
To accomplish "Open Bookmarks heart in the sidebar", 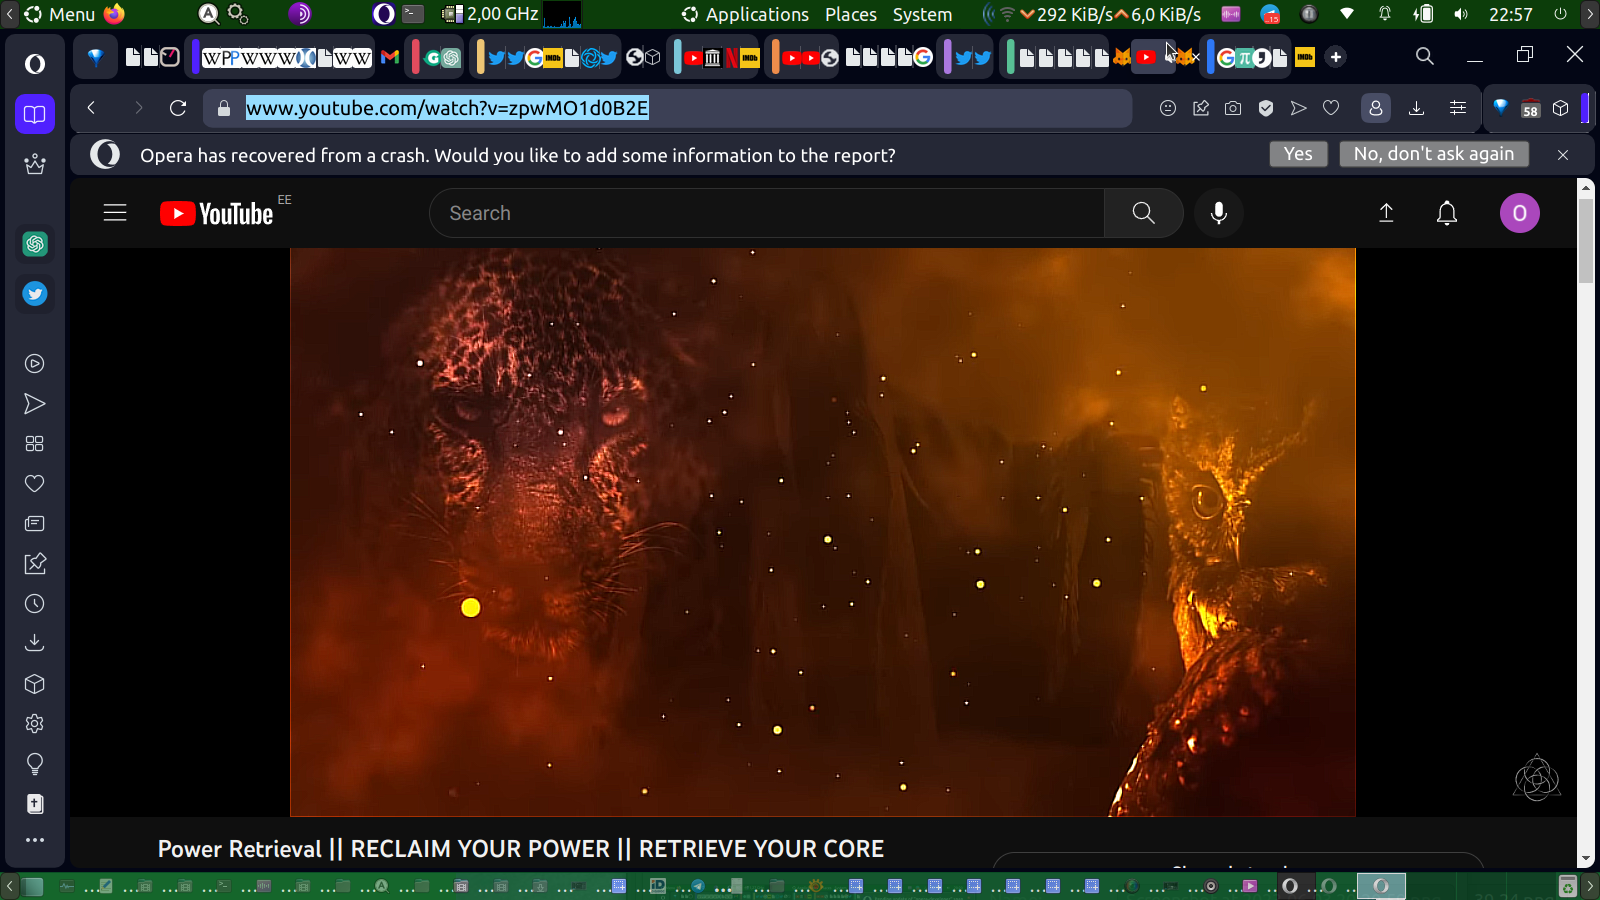I will tap(35, 484).
